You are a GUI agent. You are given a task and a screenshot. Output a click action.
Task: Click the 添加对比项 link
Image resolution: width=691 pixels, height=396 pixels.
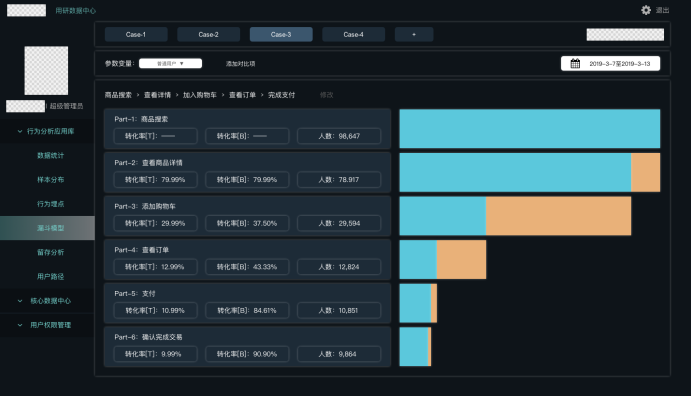(240, 64)
